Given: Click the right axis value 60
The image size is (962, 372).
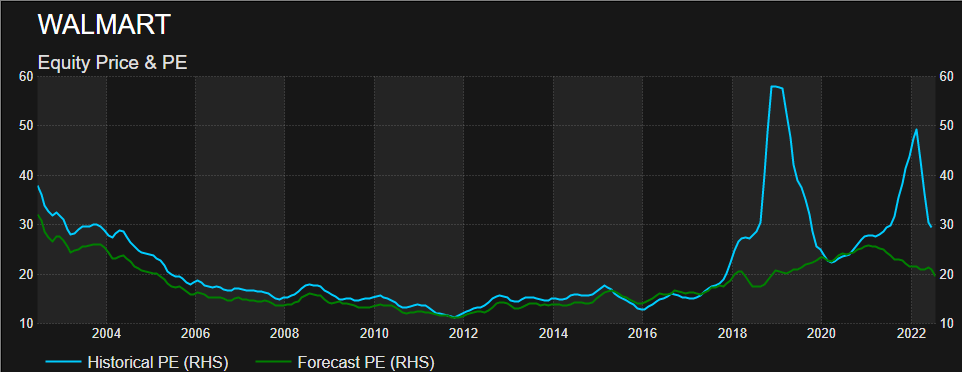Looking at the screenshot, I should 946,76.
